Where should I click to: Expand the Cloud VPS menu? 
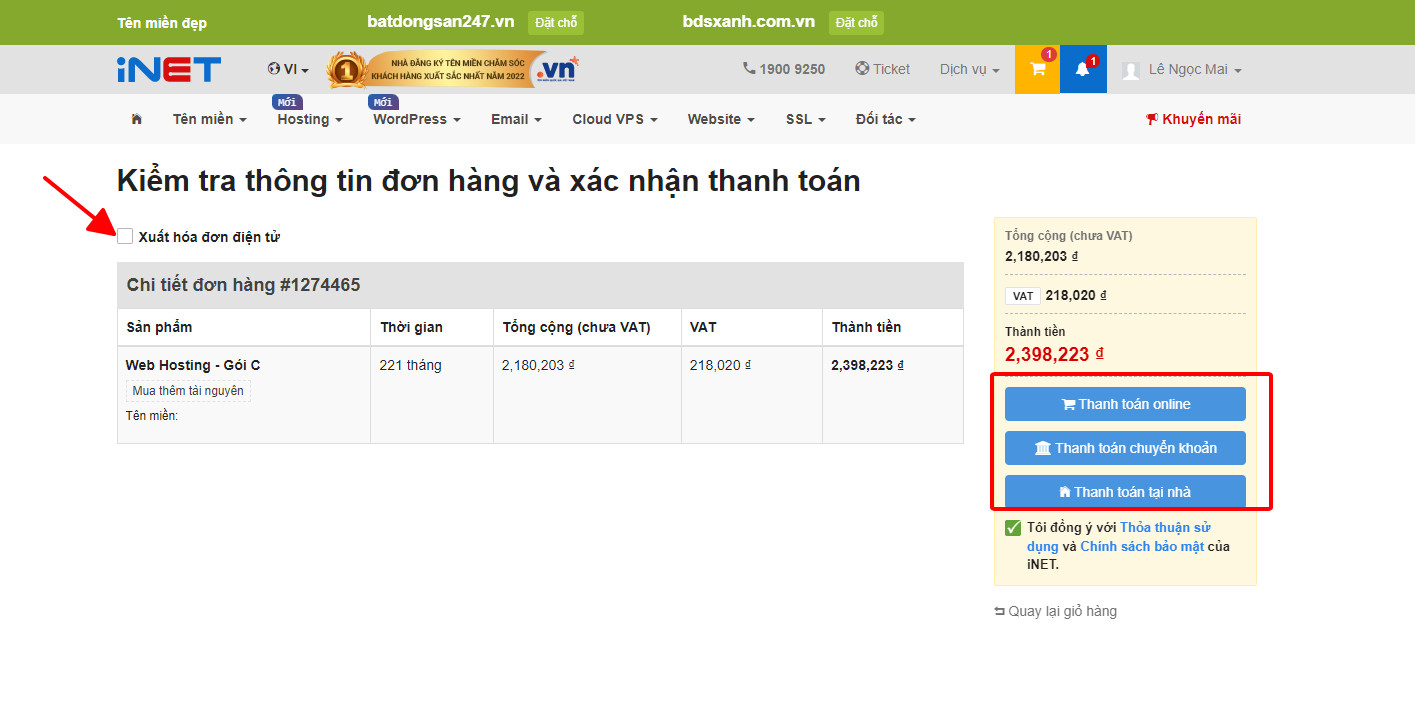pyautogui.click(x=615, y=119)
